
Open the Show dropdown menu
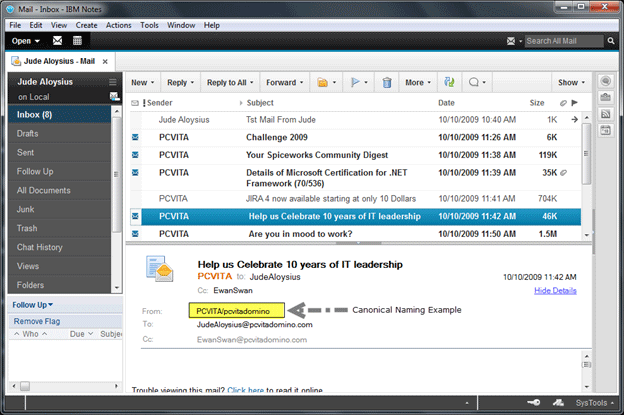click(x=571, y=82)
